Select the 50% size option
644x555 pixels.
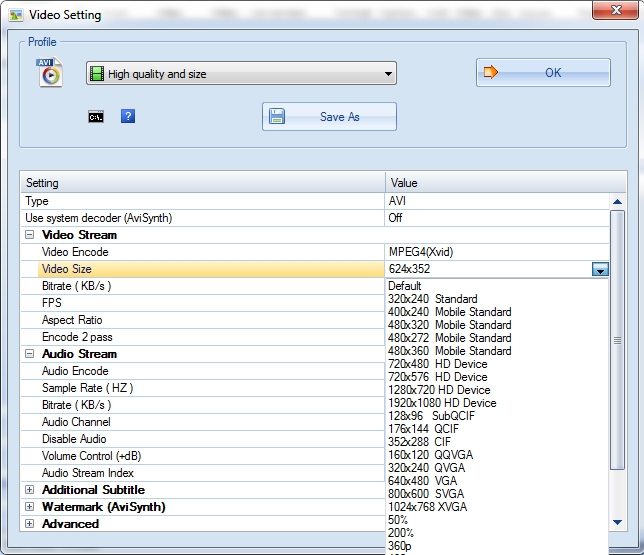point(497,520)
